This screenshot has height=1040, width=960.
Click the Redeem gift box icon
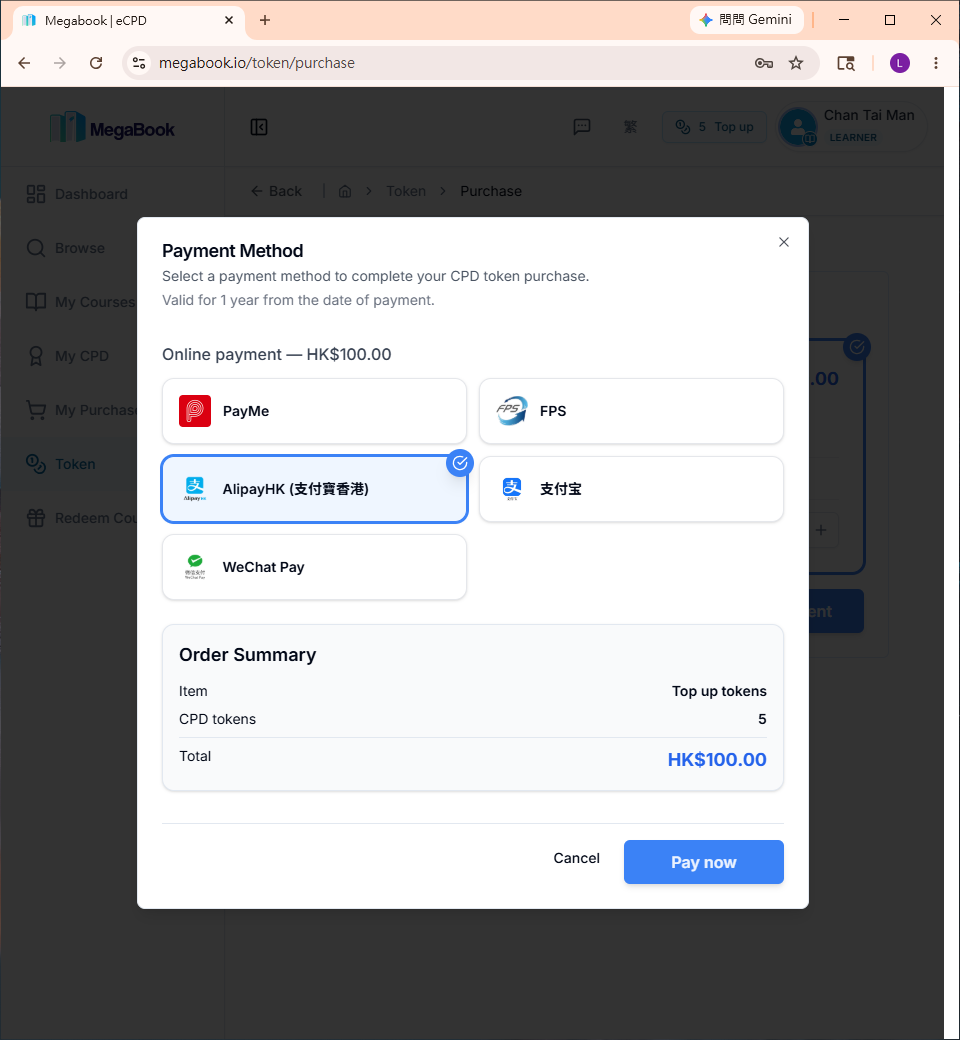click(36, 518)
